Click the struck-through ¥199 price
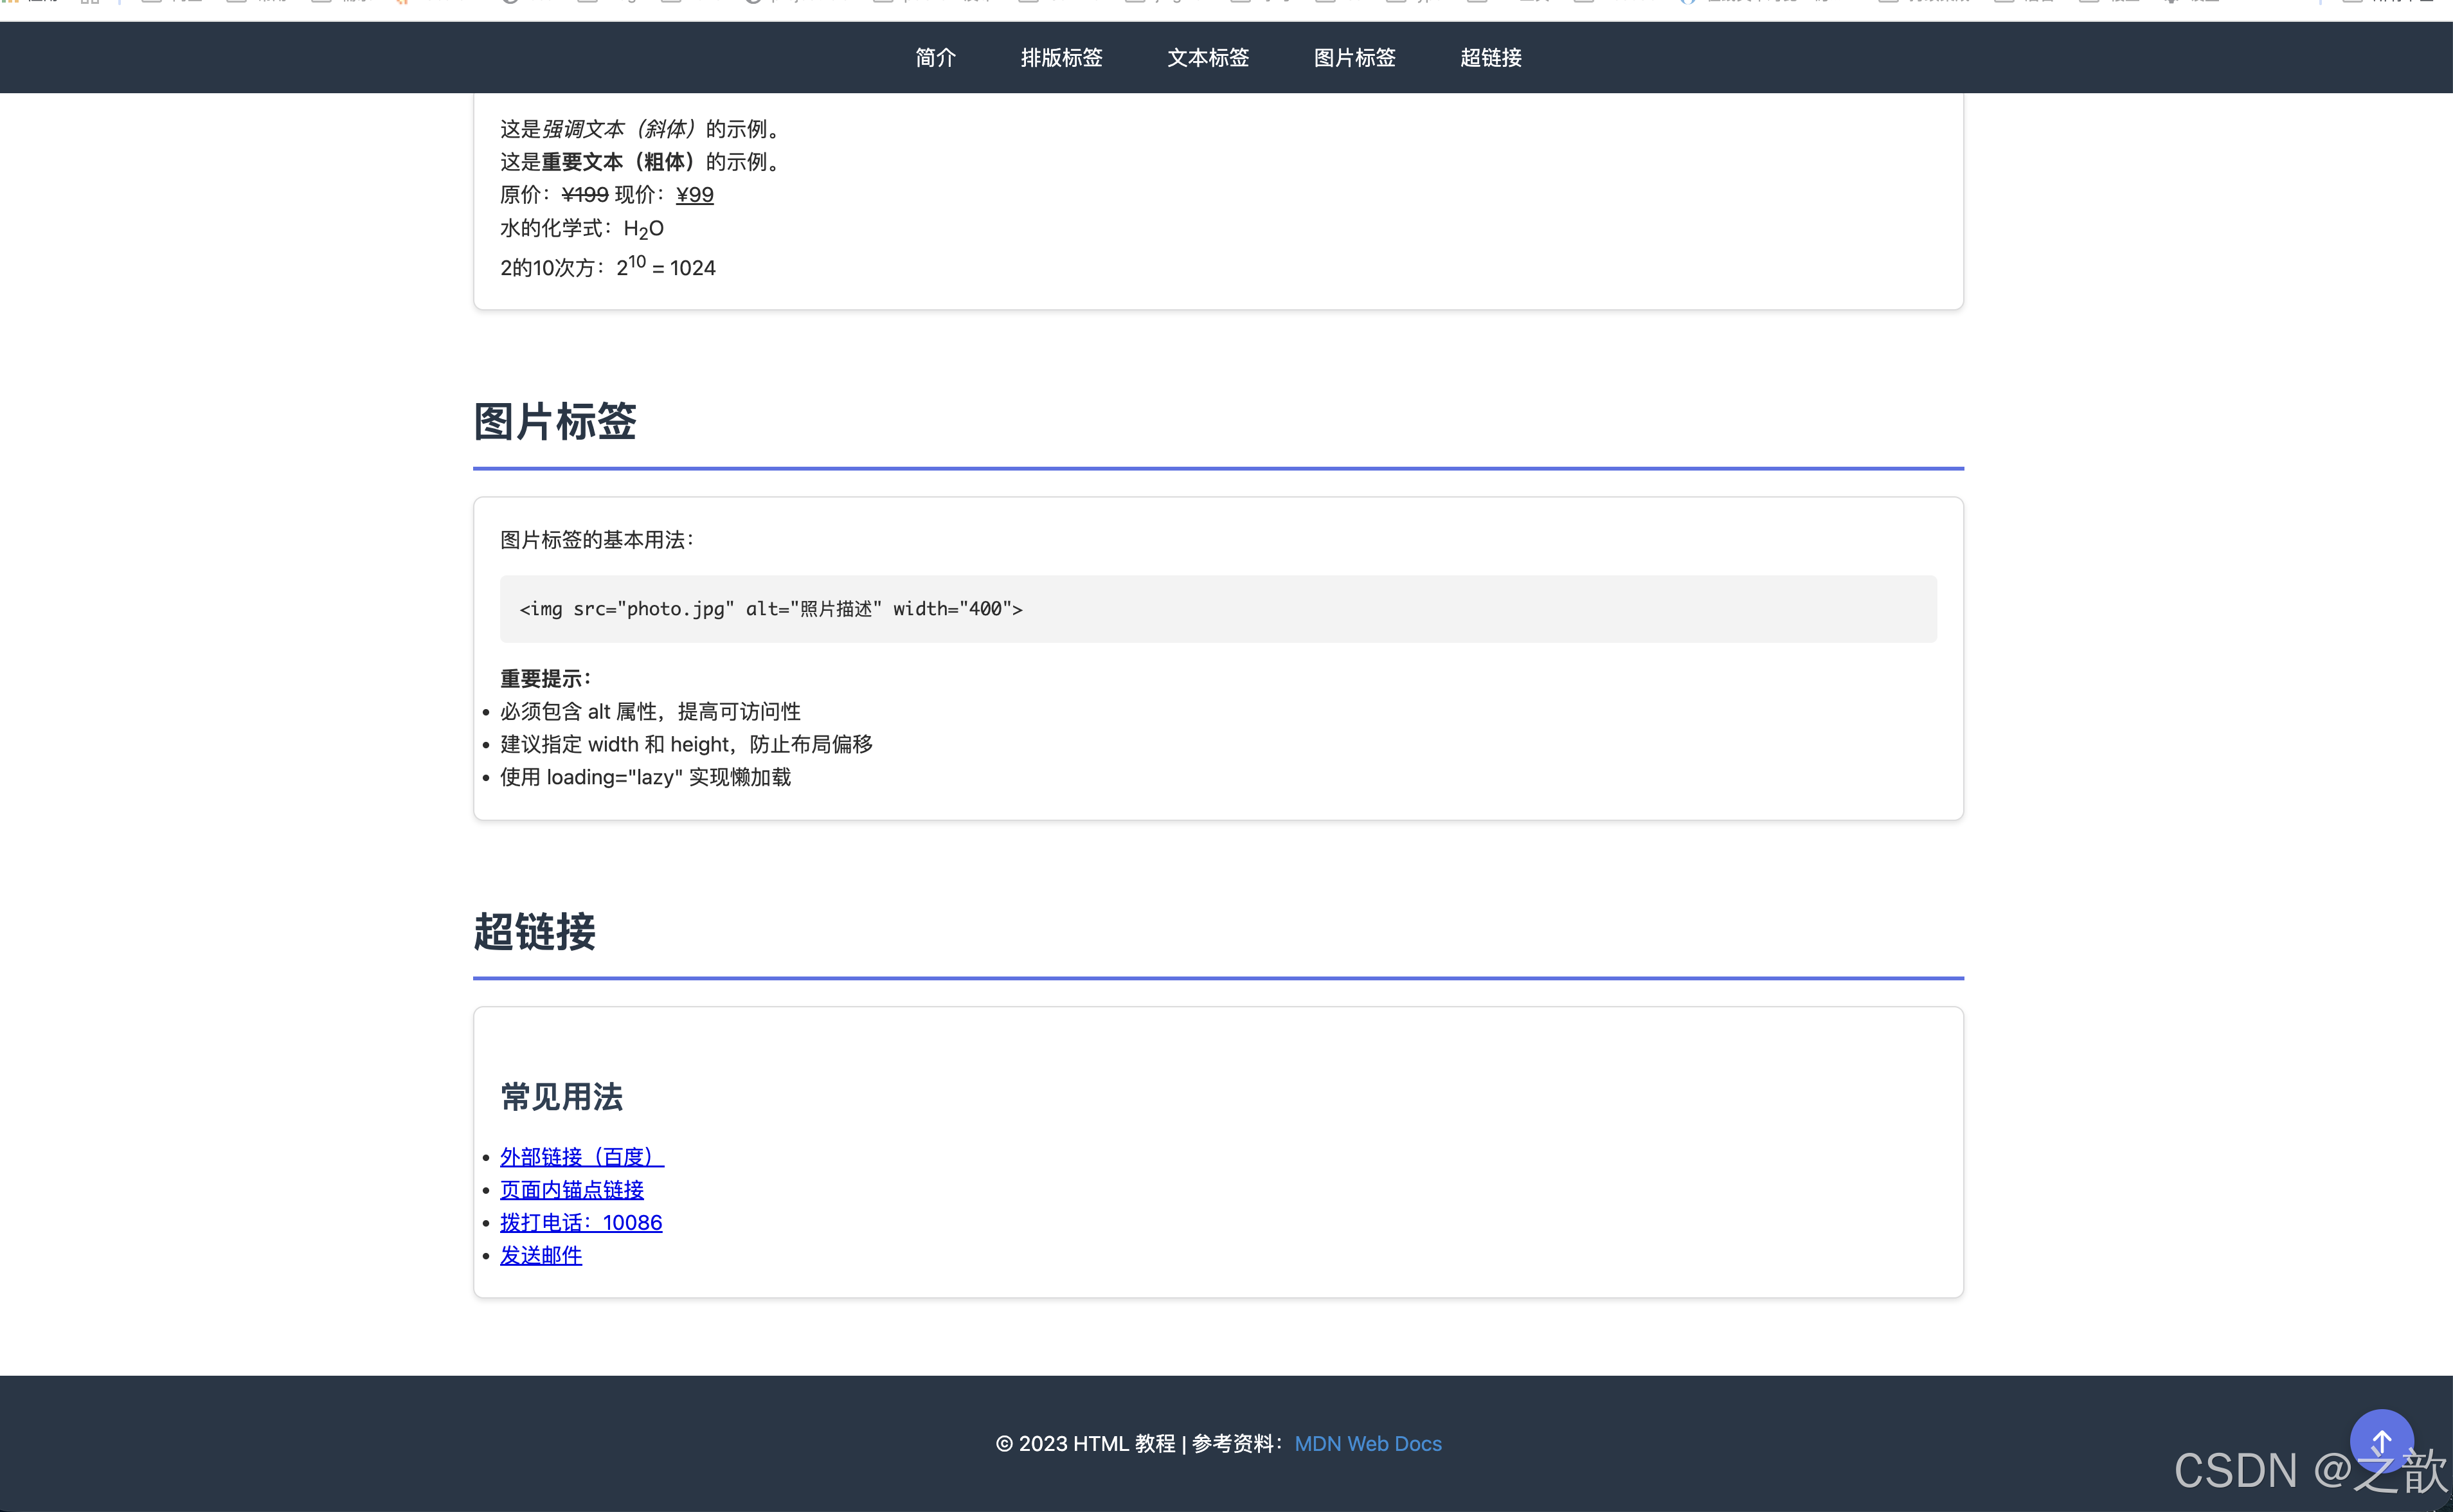The image size is (2453, 1512). click(x=584, y=195)
